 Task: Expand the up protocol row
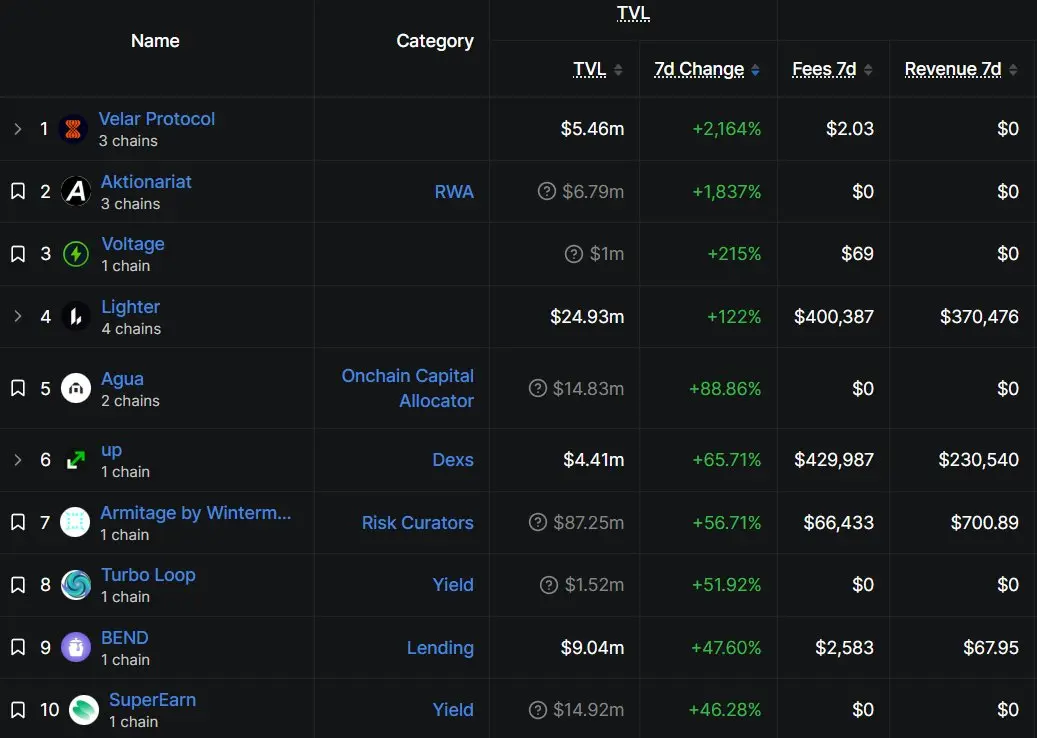pyautogui.click(x=18, y=460)
